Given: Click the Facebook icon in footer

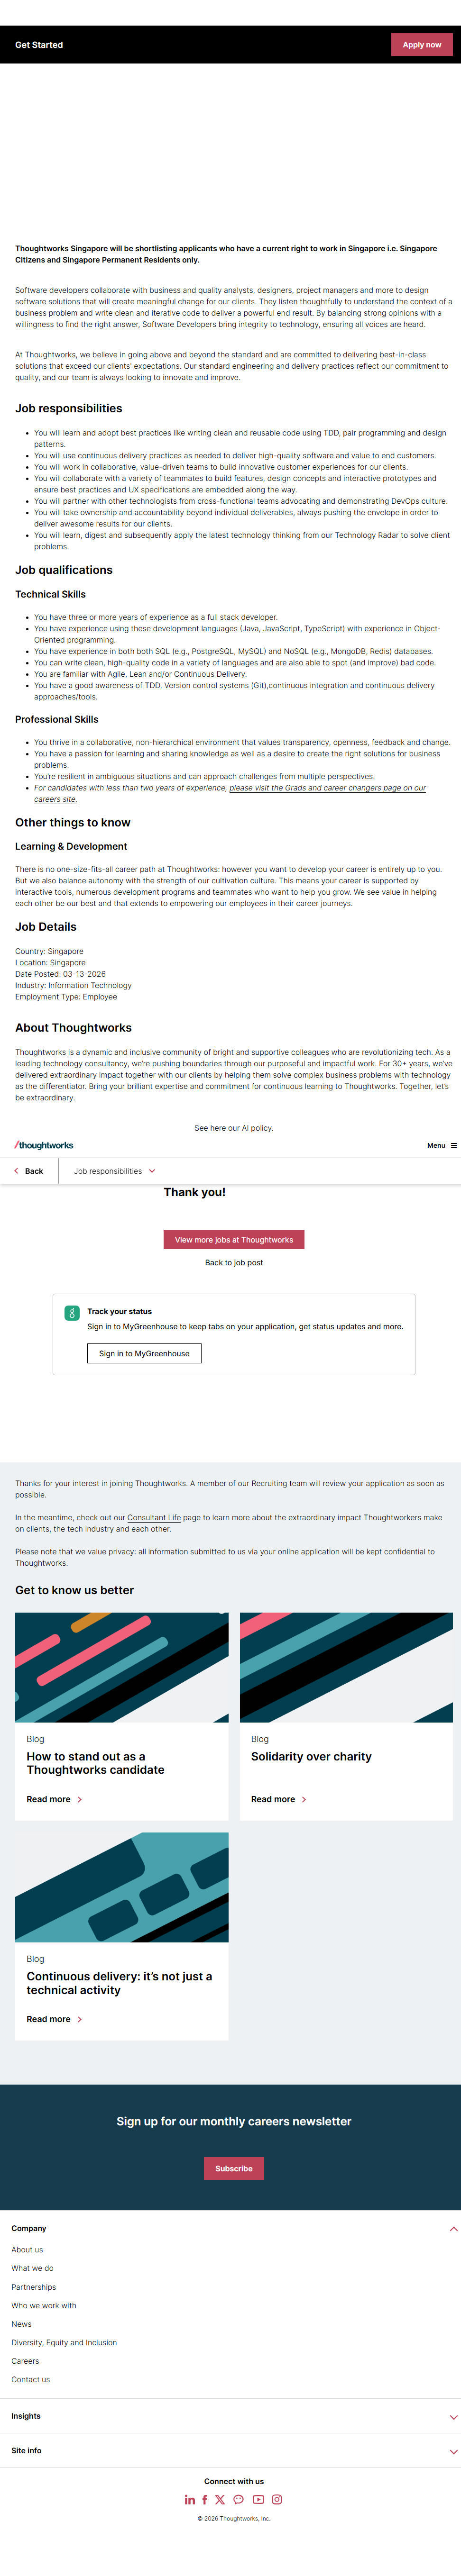Looking at the screenshot, I should coord(205,2499).
